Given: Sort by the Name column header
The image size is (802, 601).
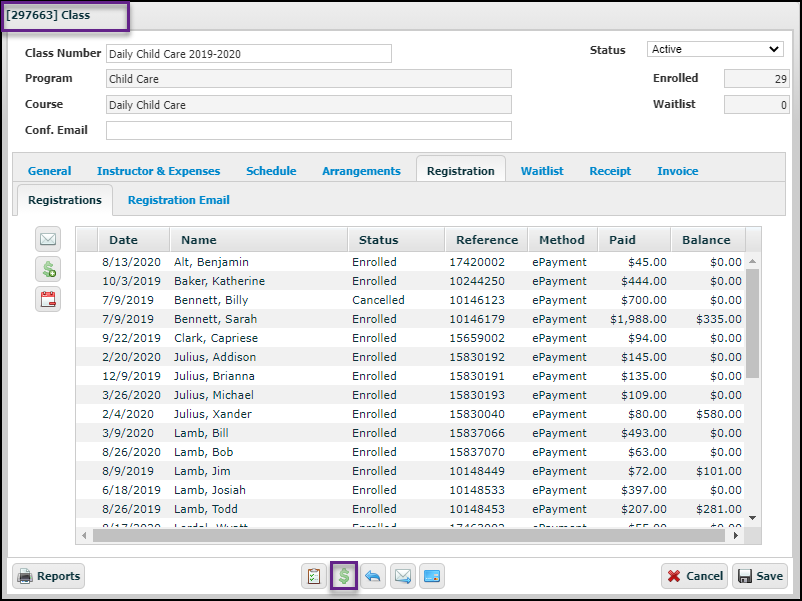Looking at the screenshot, I should point(259,240).
